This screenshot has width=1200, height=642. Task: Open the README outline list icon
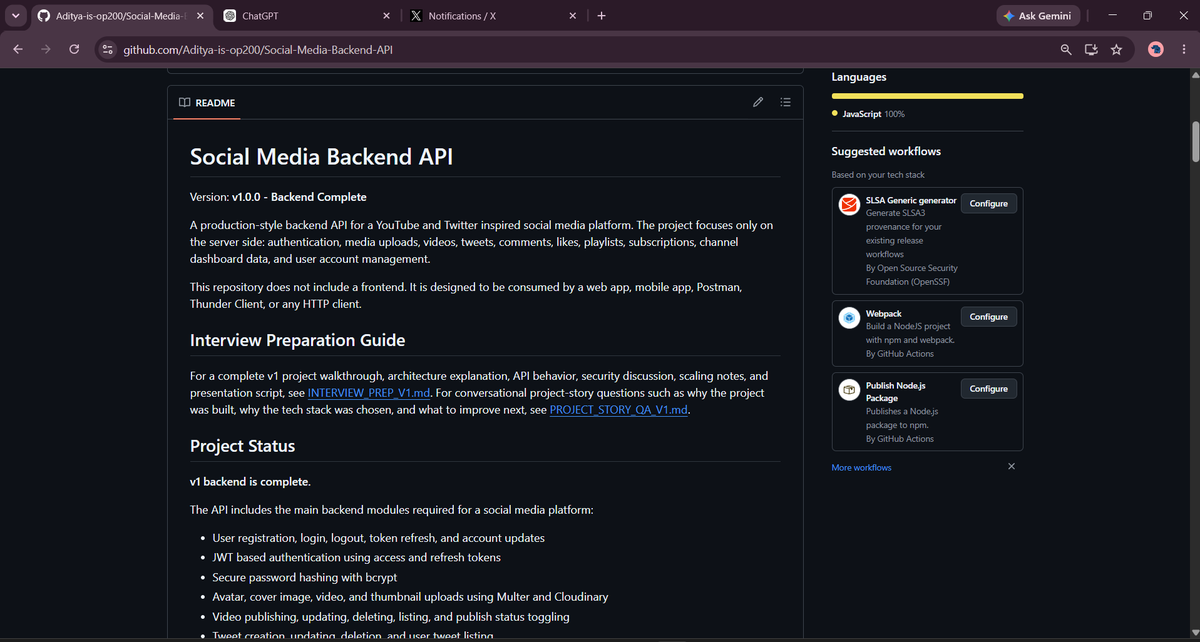click(x=785, y=103)
